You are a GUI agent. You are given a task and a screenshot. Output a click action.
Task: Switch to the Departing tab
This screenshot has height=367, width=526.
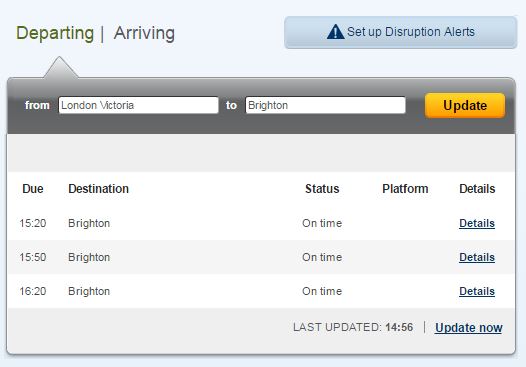(55, 33)
